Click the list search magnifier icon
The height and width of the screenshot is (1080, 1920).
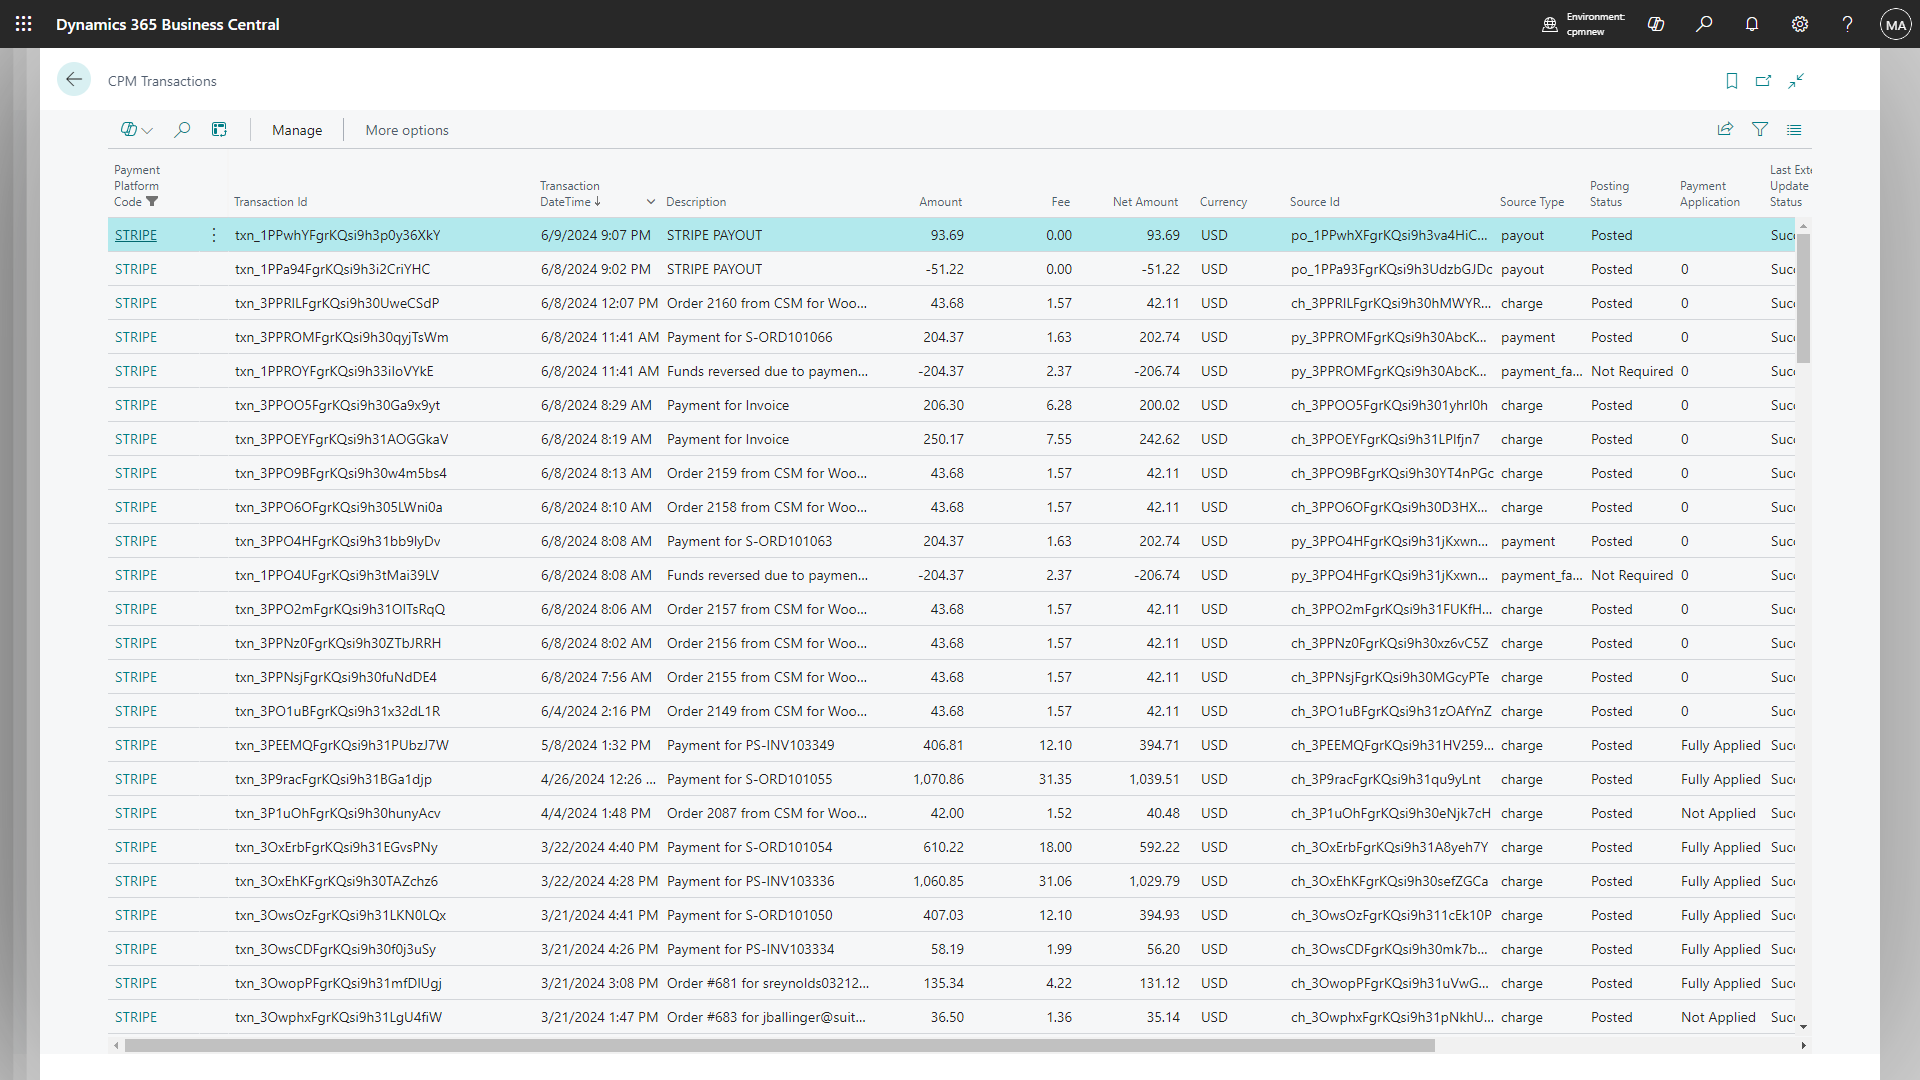pos(182,130)
